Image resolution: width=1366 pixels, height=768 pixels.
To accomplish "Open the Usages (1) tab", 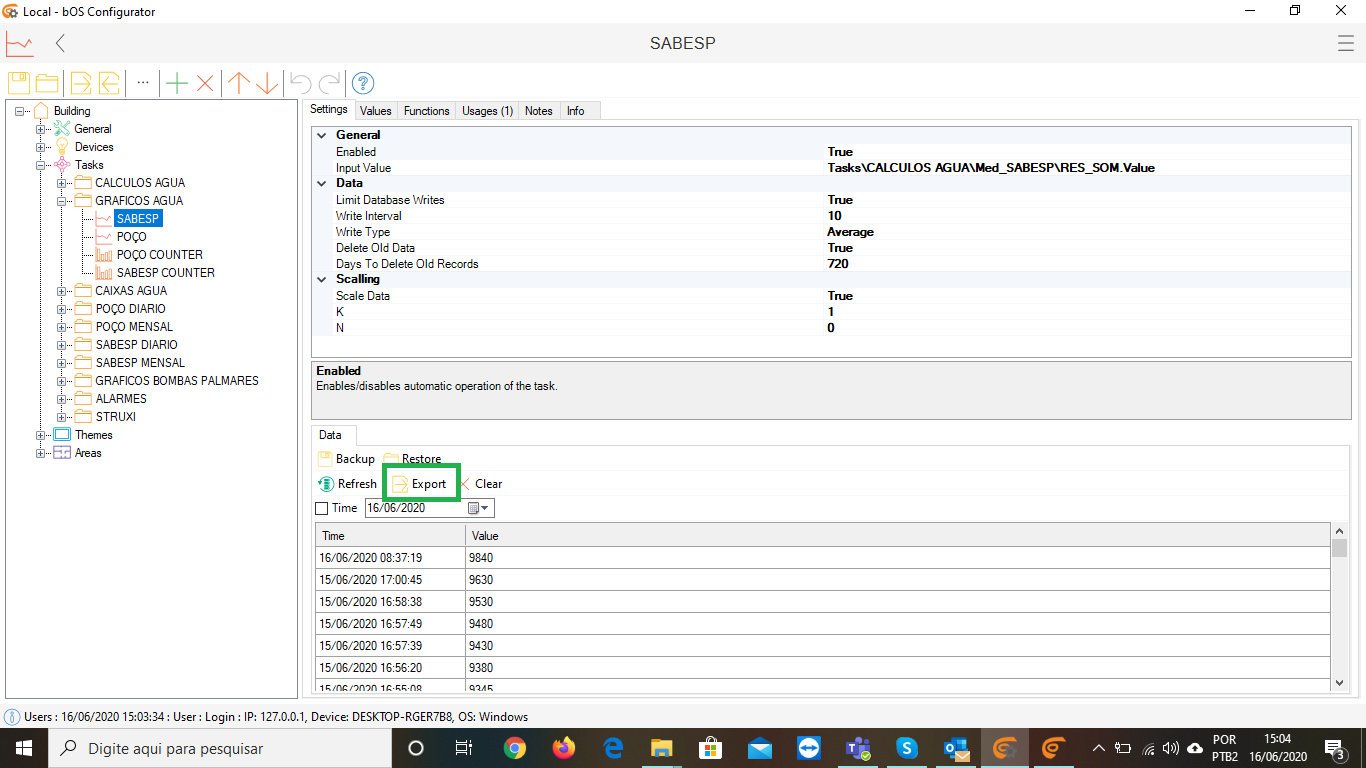I will pos(487,111).
